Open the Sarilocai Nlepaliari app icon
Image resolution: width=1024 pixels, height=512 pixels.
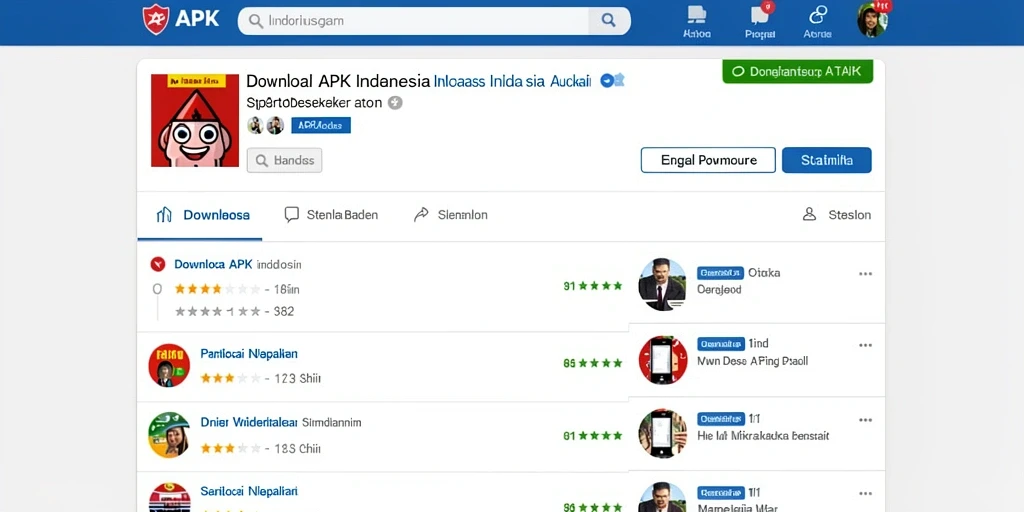coord(169,498)
